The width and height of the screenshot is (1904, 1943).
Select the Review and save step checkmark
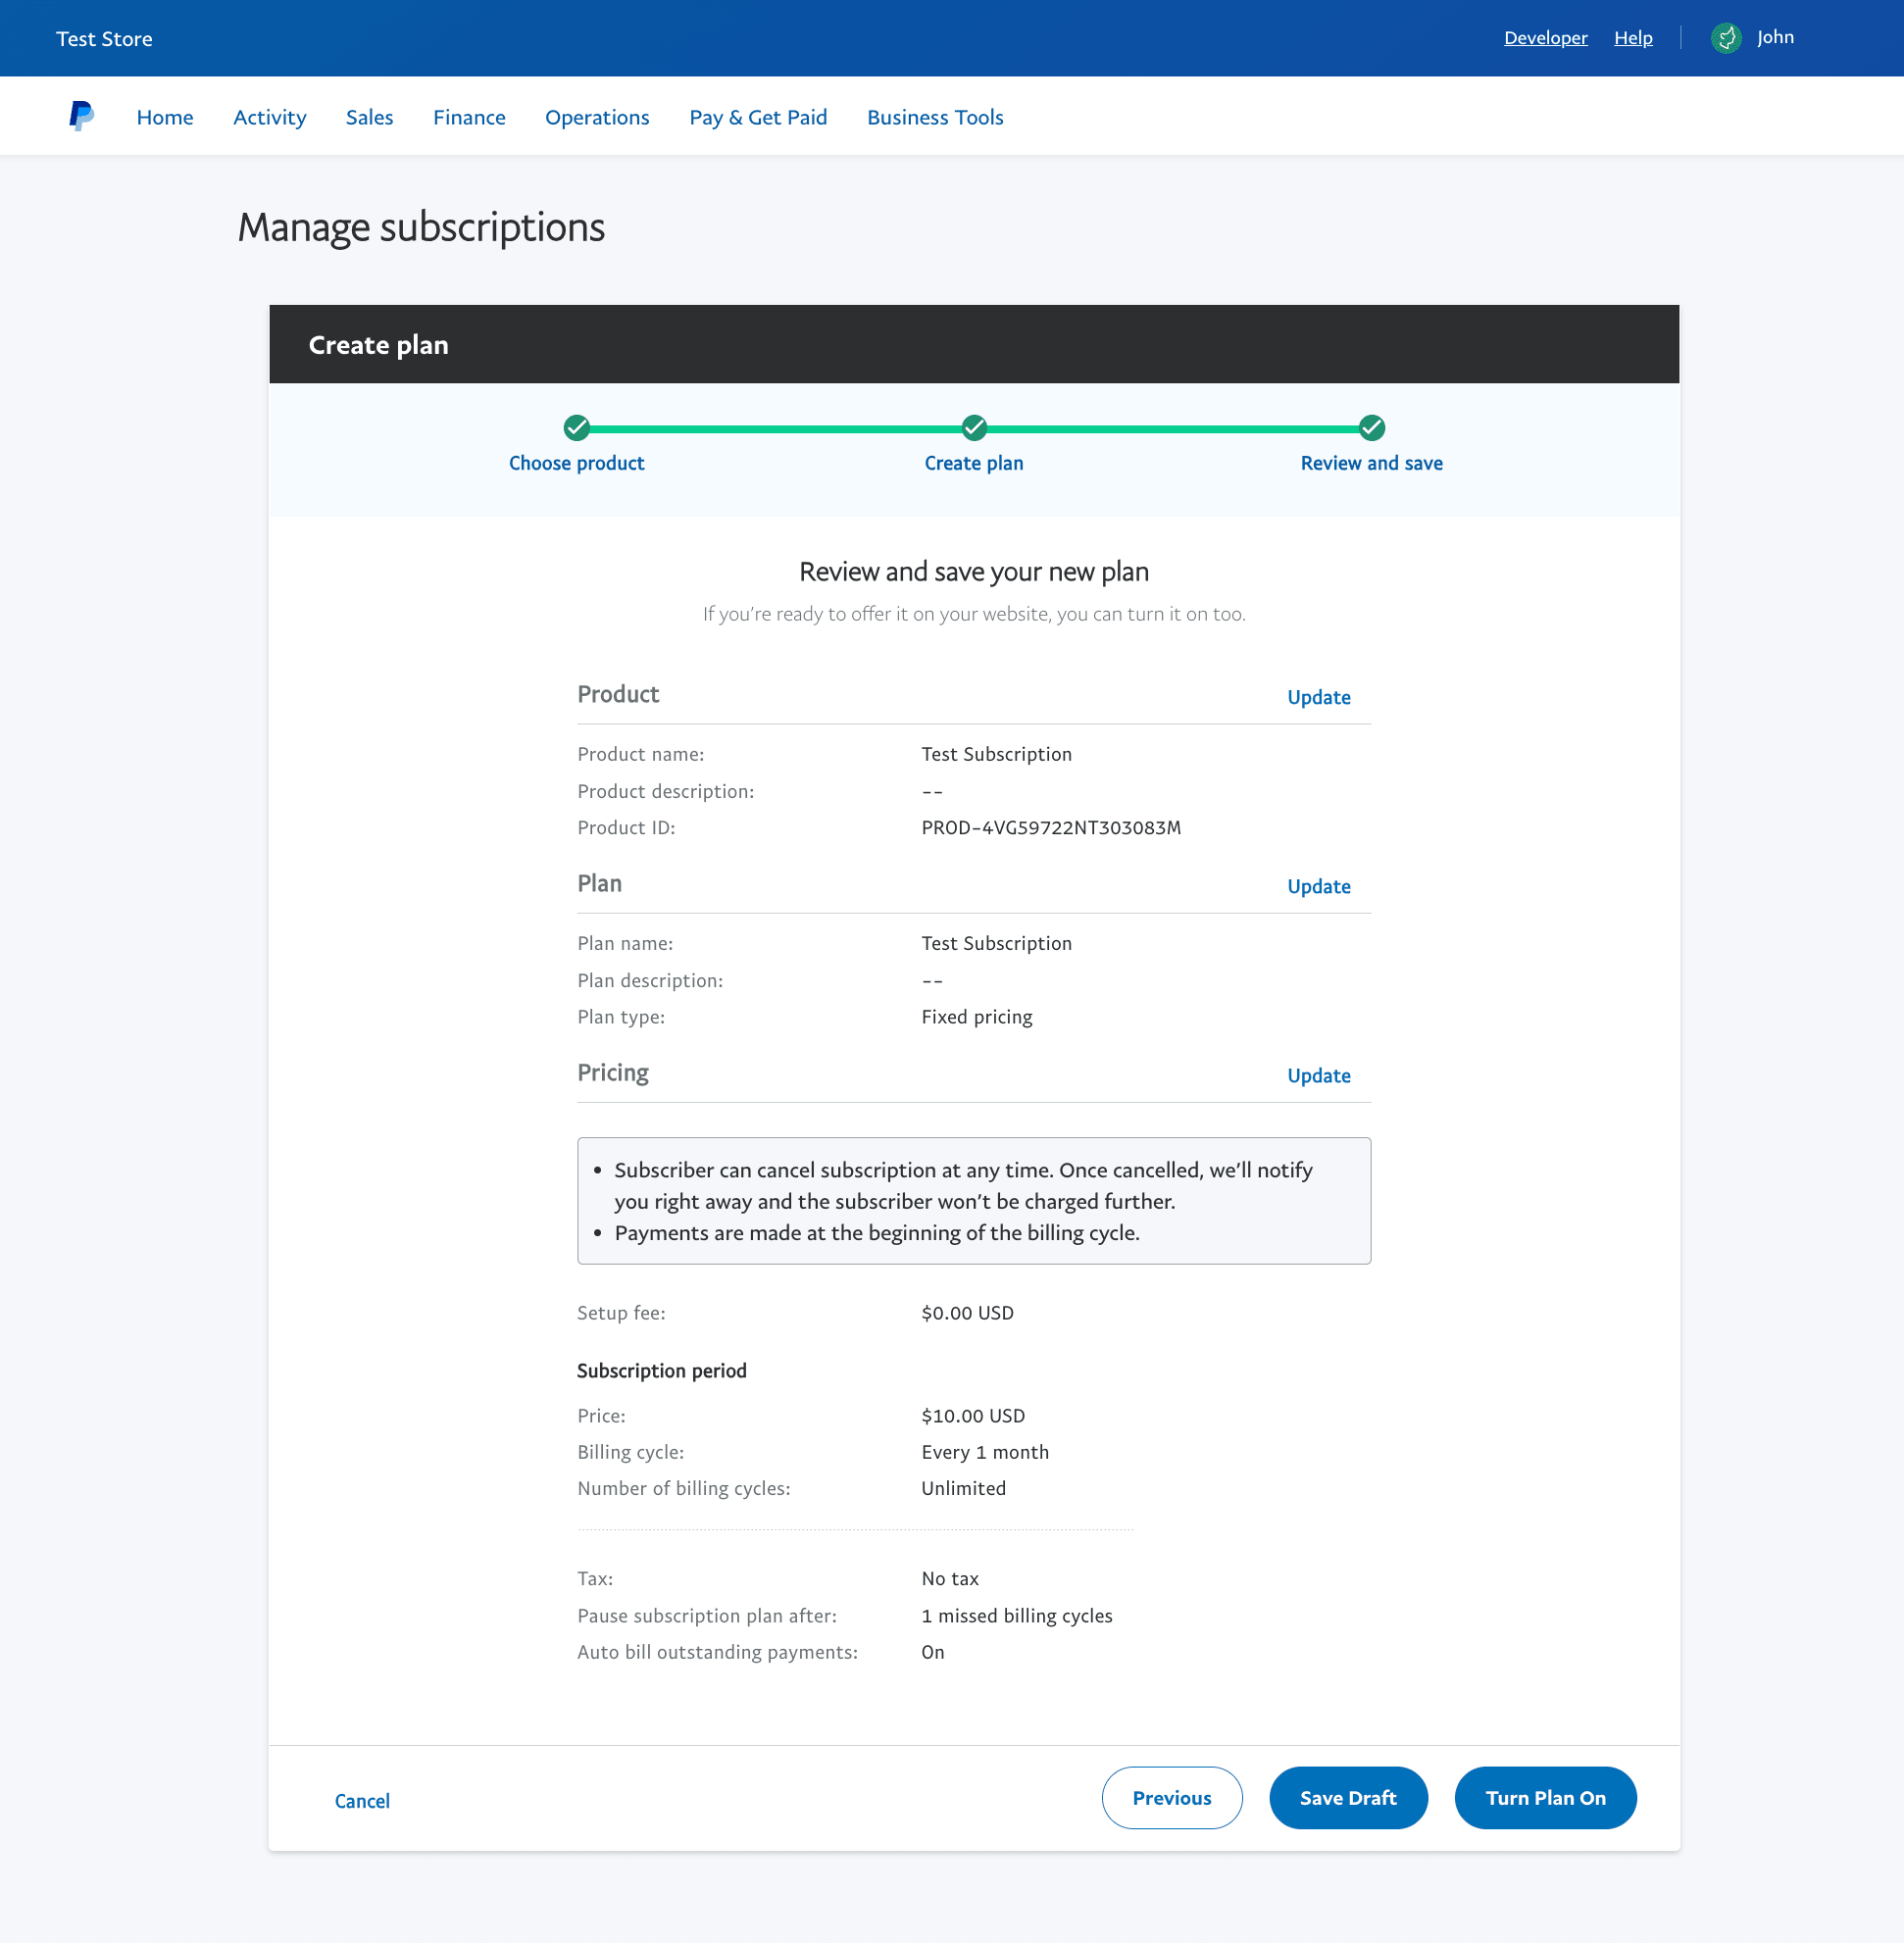click(x=1372, y=428)
